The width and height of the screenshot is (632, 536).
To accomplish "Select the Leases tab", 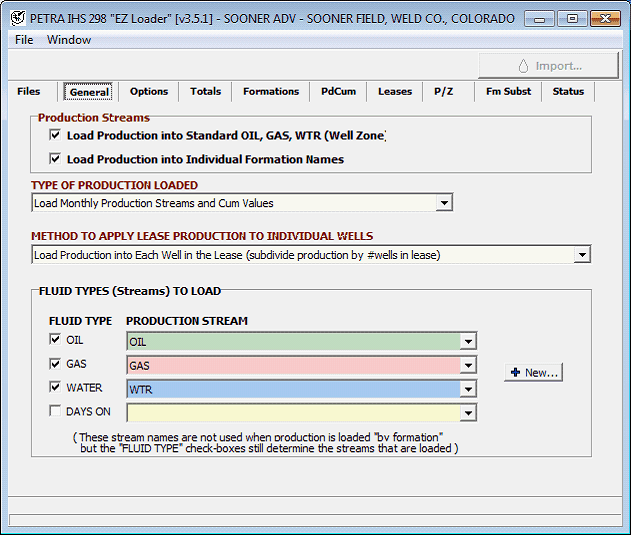I will click(x=394, y=92).
